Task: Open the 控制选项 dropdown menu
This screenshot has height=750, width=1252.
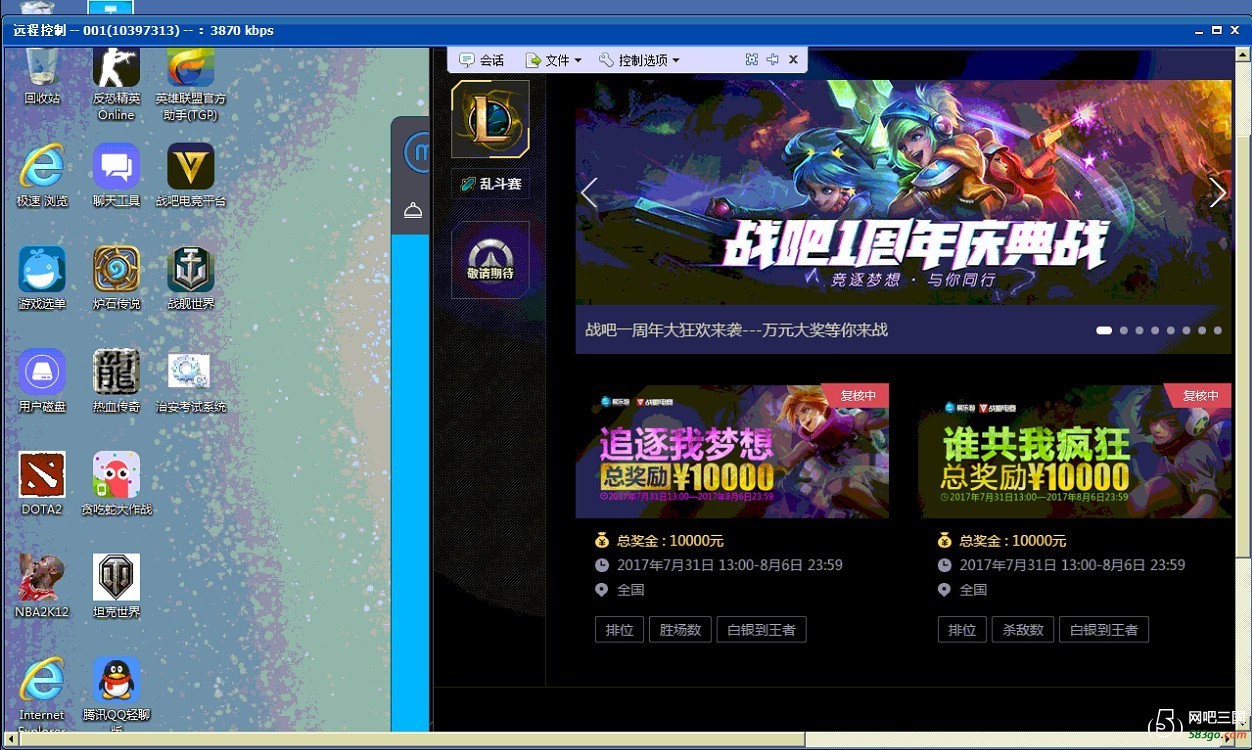Action: (x=639, y=60)
